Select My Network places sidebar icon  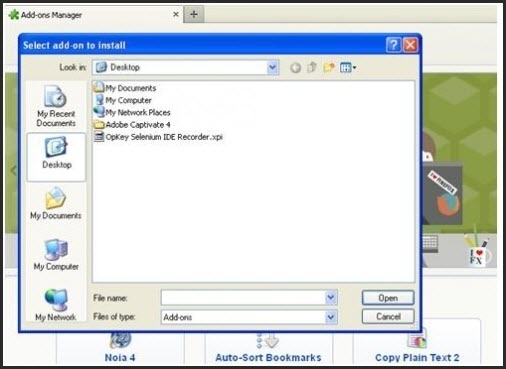(56, 304)
